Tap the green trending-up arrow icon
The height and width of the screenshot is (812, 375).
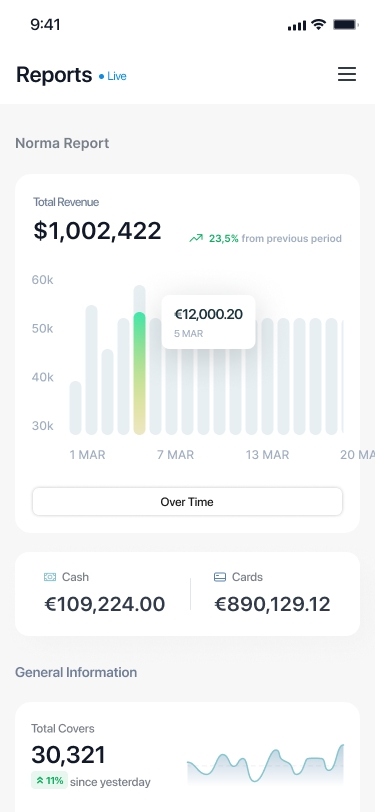click(x=196, y=239)
